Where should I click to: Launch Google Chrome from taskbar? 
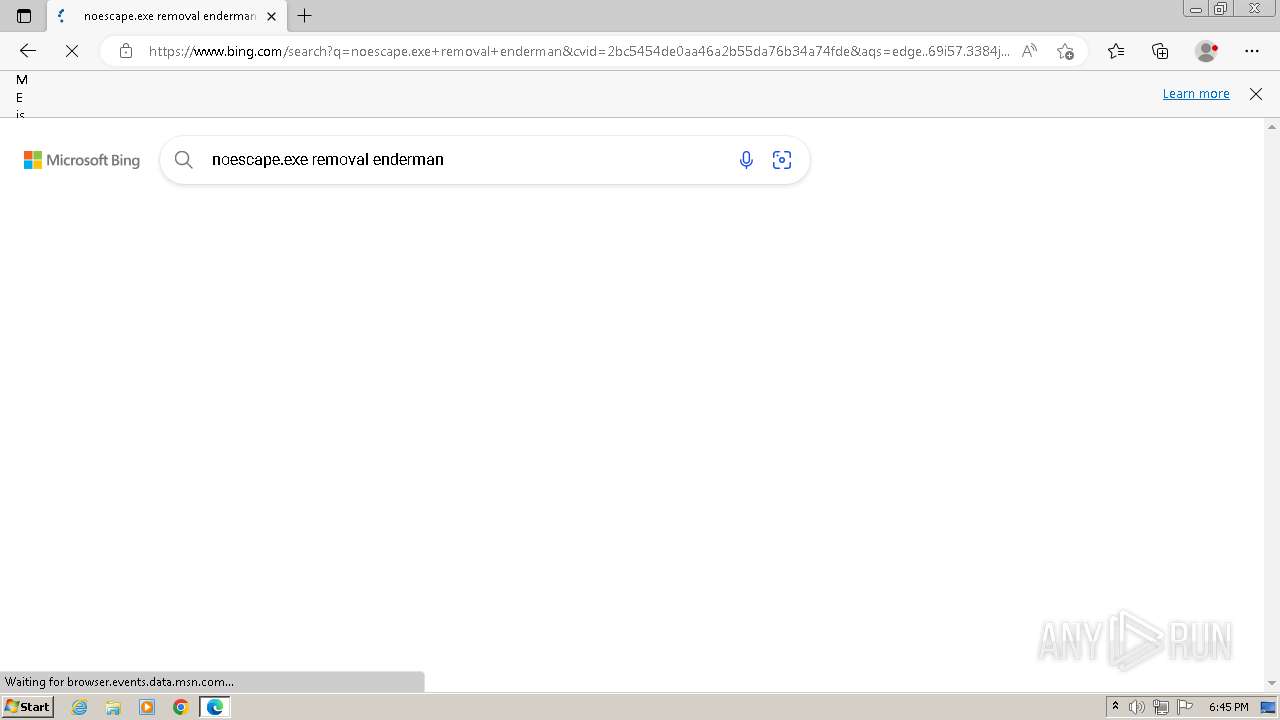181,707
